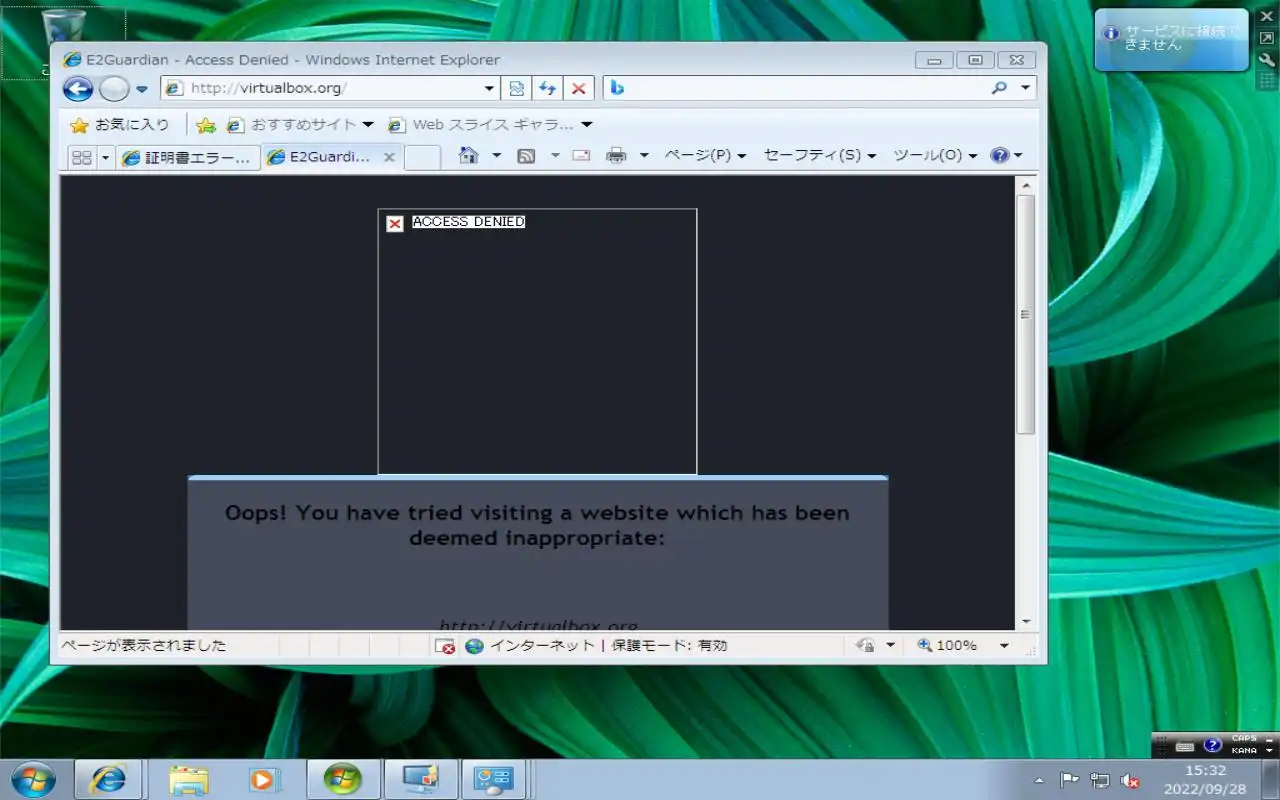
Task: Click the search magnifier icon
Action: point(999,88)
